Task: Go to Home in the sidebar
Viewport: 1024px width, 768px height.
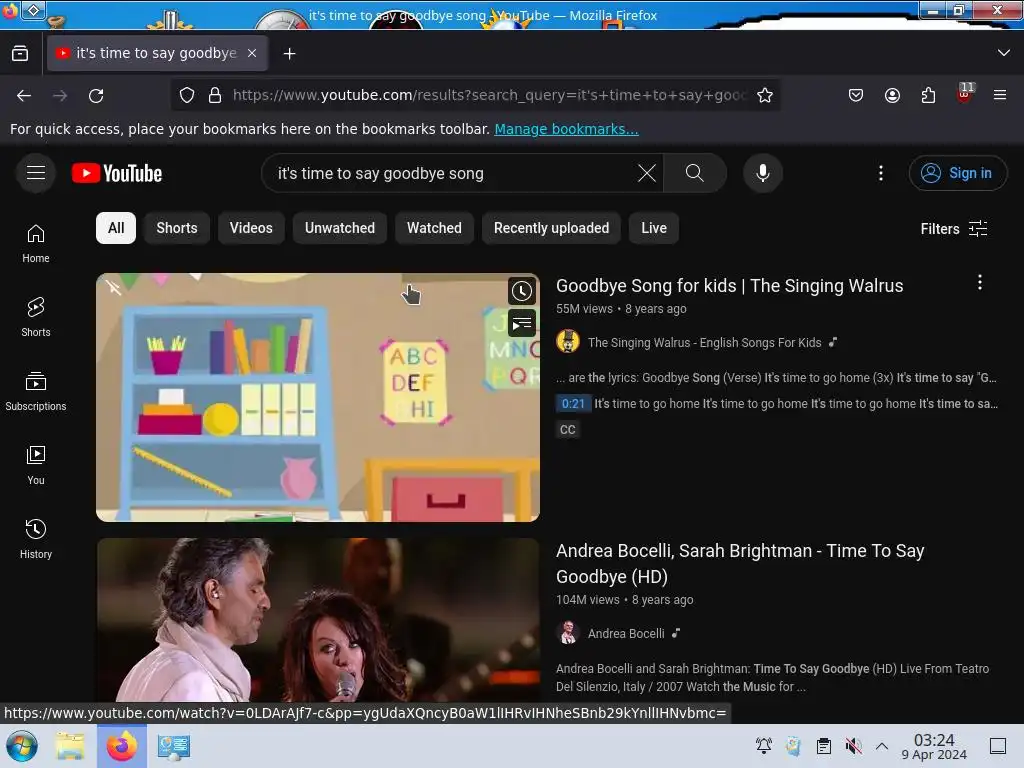Action: click(36, 244)
